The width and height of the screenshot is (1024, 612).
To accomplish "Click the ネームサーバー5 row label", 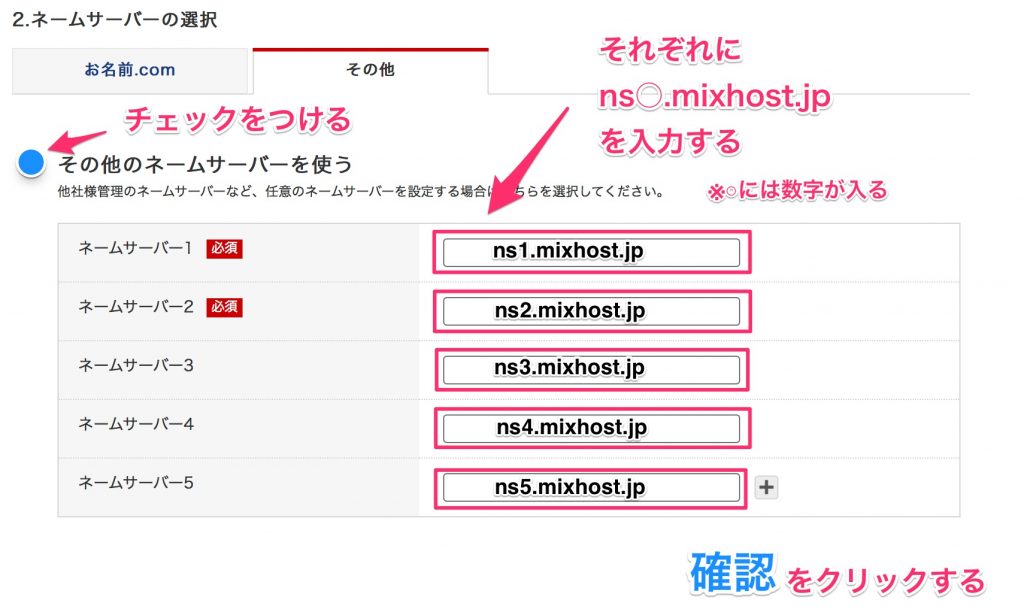I will (x=135, y=483).
